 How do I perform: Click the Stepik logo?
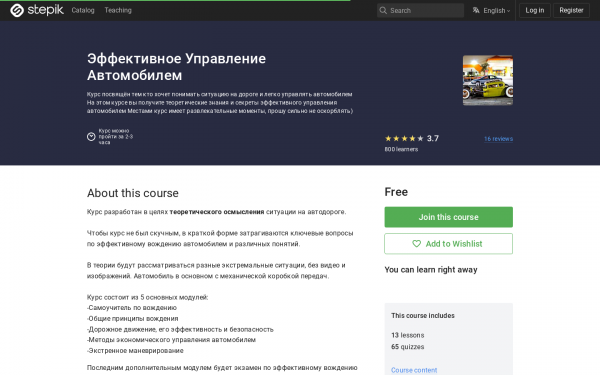pyautogui.click(x=37, y=10)
